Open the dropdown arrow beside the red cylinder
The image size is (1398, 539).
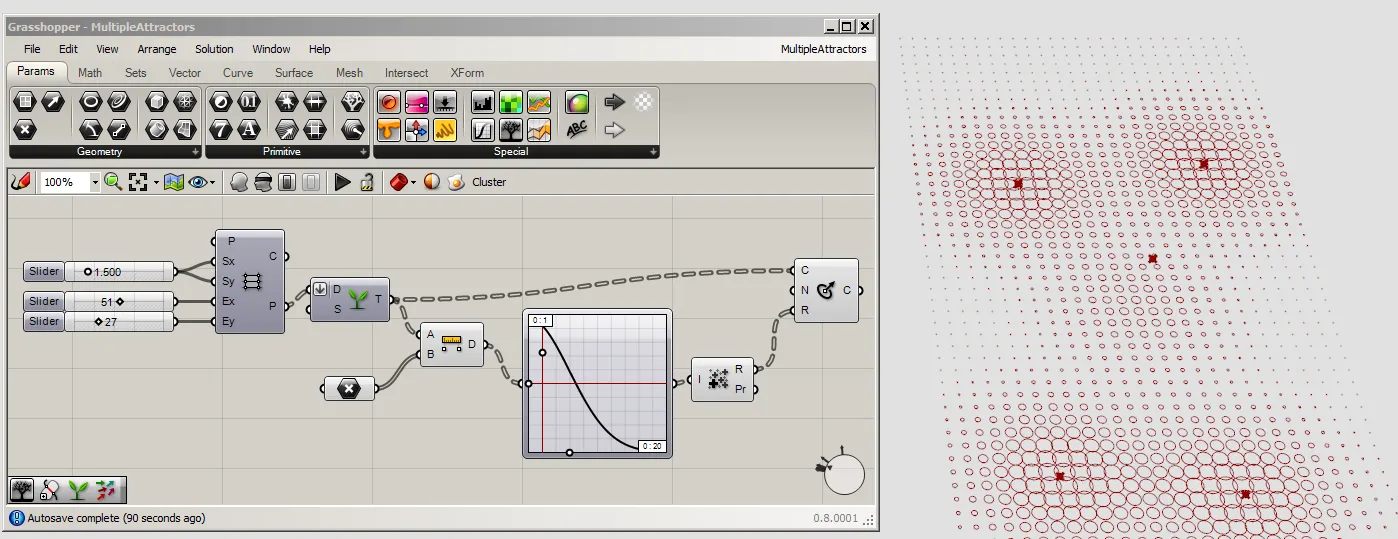click(x=413, y=182)
